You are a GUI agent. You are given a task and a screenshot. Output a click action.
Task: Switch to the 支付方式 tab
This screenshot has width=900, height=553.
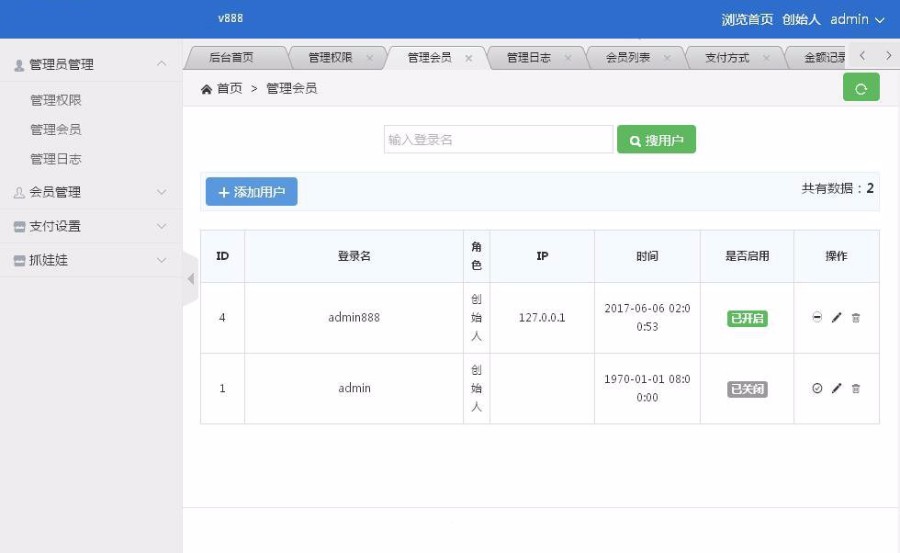[x=727, y=57]
